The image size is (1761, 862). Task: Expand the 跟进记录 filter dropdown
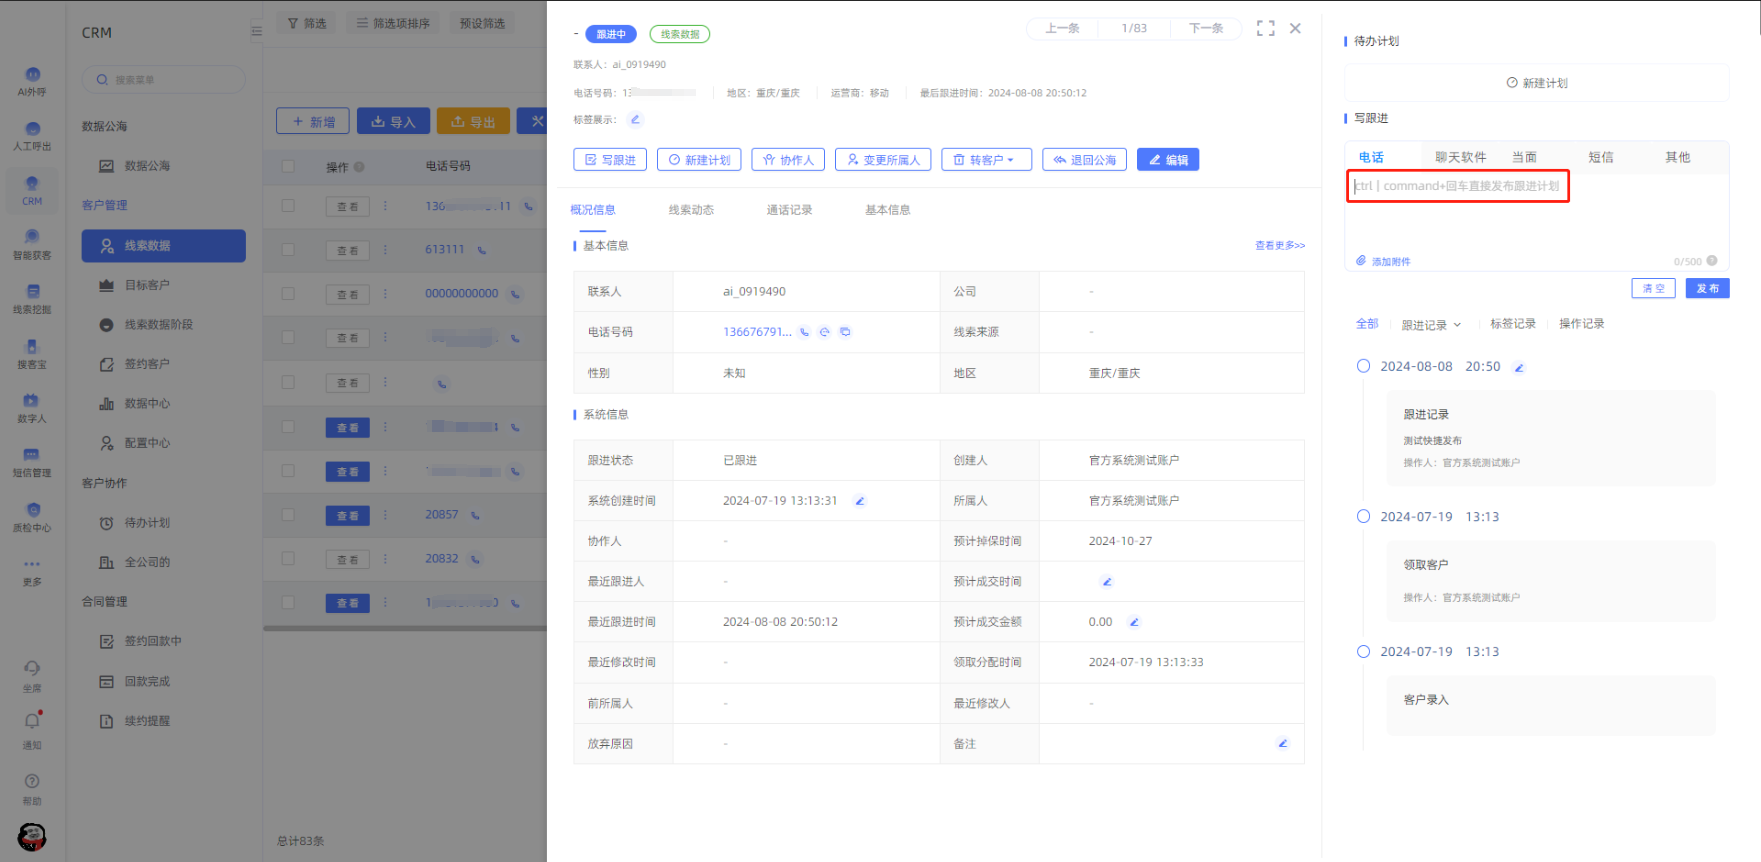click(x=1431, y=325)
